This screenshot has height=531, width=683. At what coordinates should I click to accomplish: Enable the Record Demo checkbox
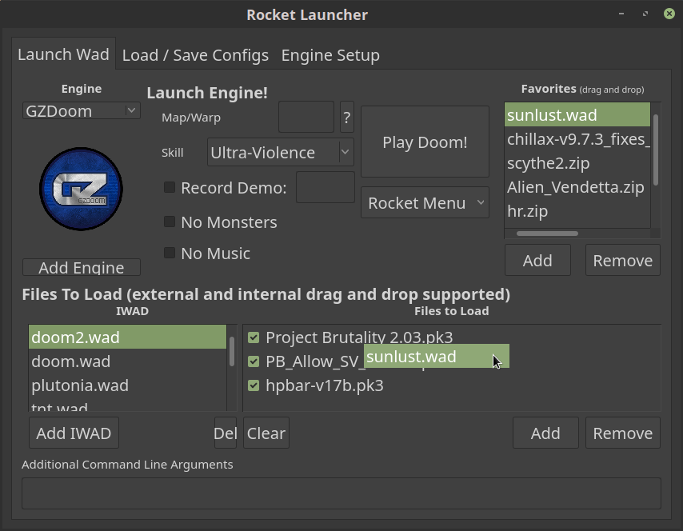[x=170, y=187]
